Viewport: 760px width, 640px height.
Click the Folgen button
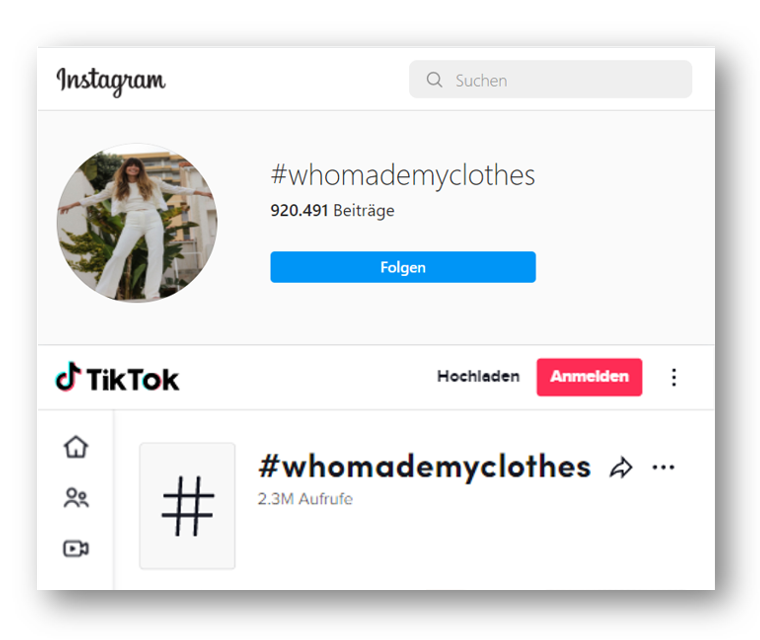(403, 267)
